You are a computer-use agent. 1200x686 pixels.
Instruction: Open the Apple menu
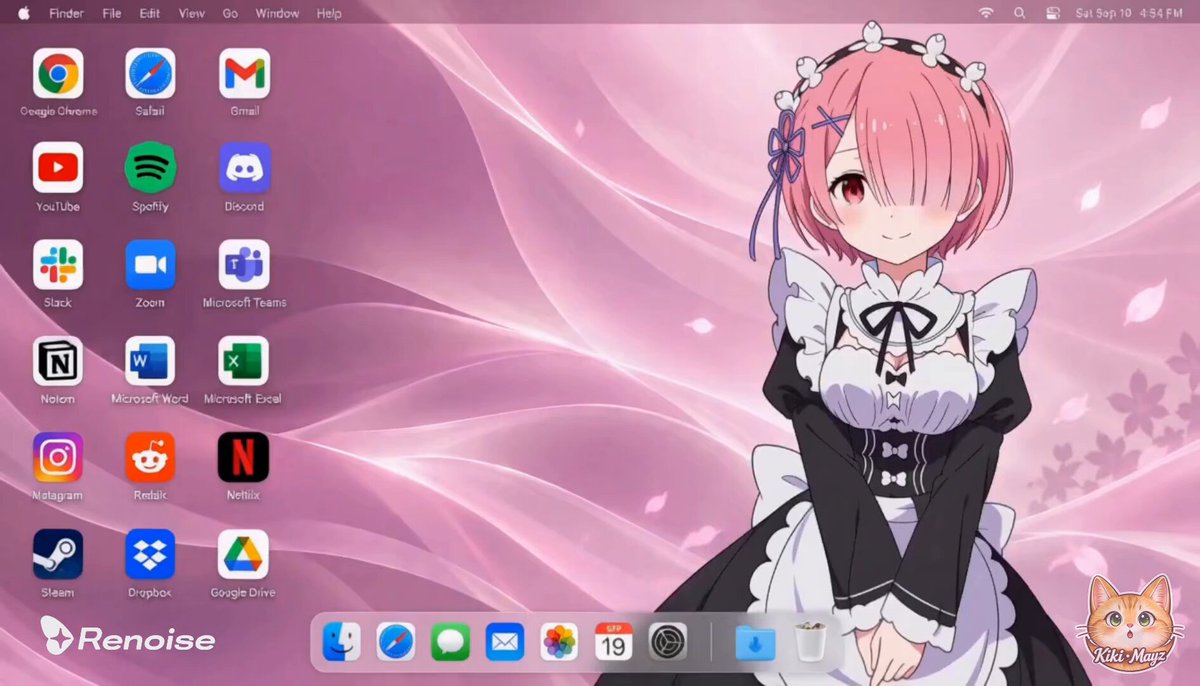(23, 13)
